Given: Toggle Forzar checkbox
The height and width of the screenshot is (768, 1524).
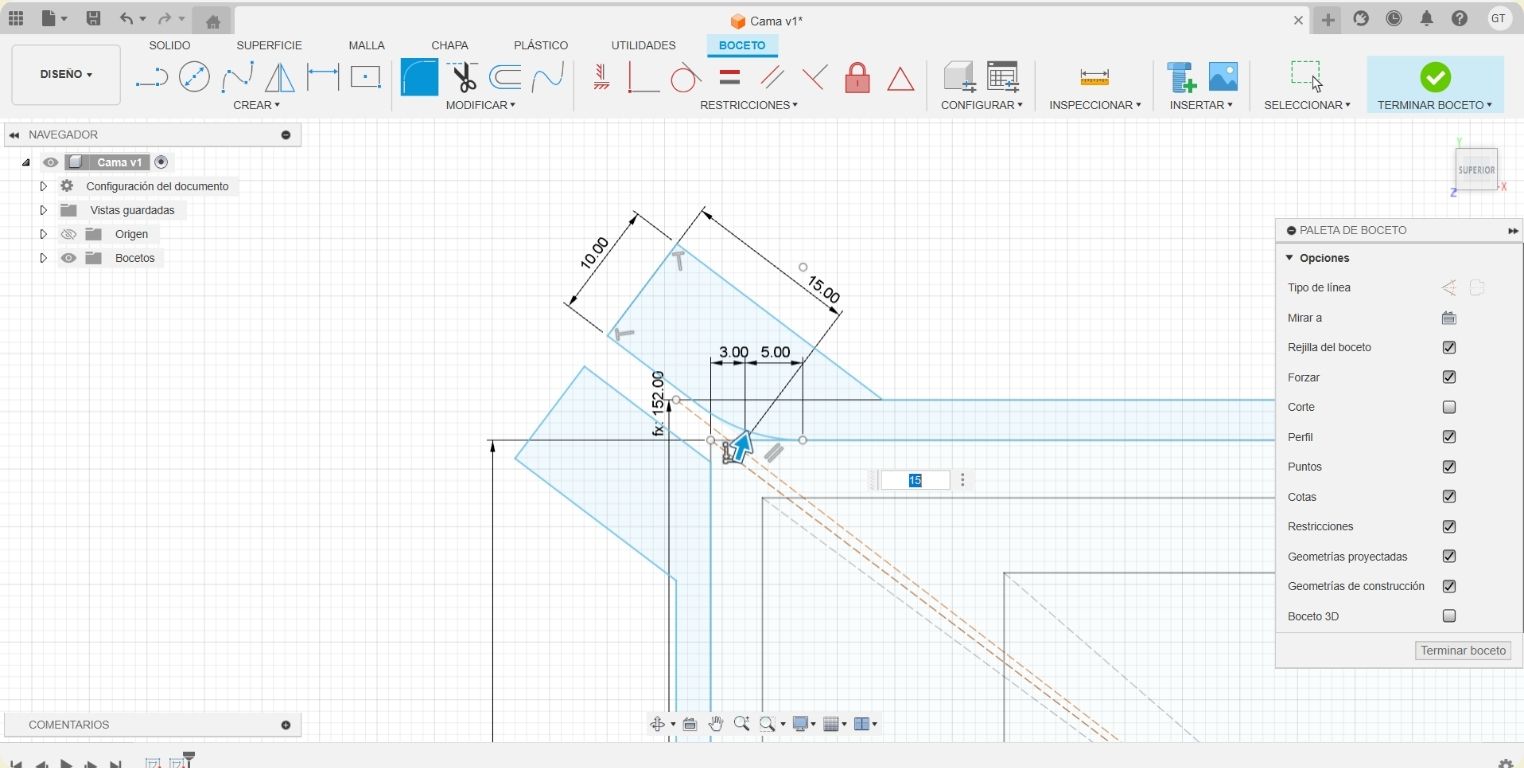Looking at the screenshot, I should (1449, 377).
